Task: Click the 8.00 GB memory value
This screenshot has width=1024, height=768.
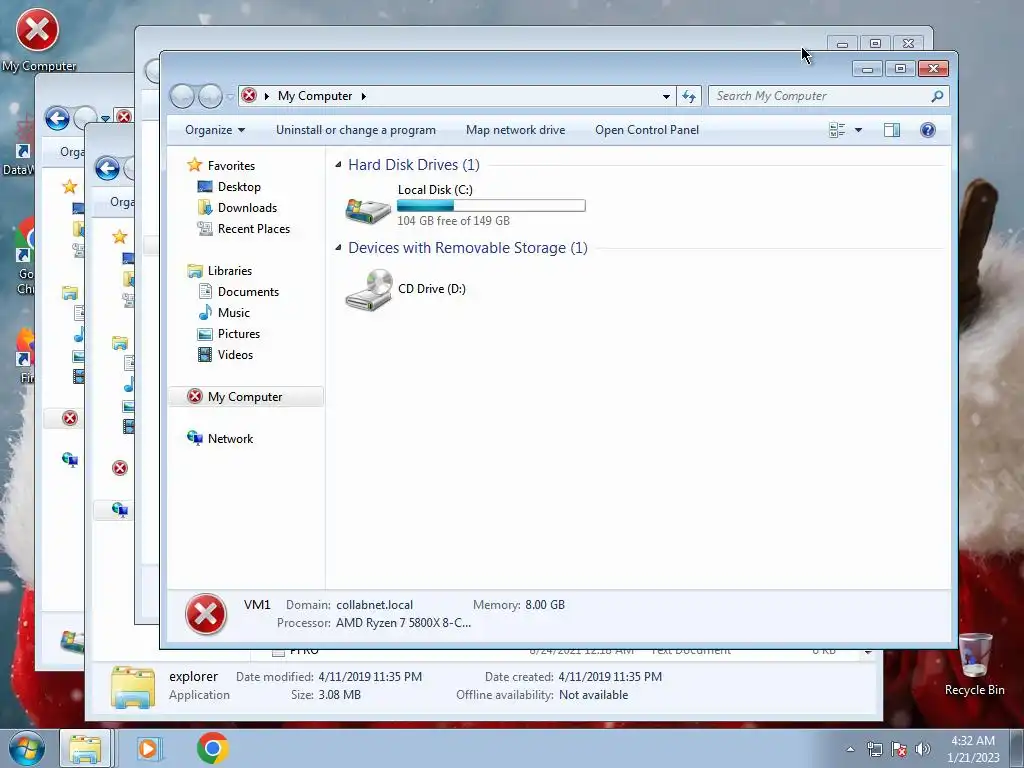Action: tap(545, 605)
